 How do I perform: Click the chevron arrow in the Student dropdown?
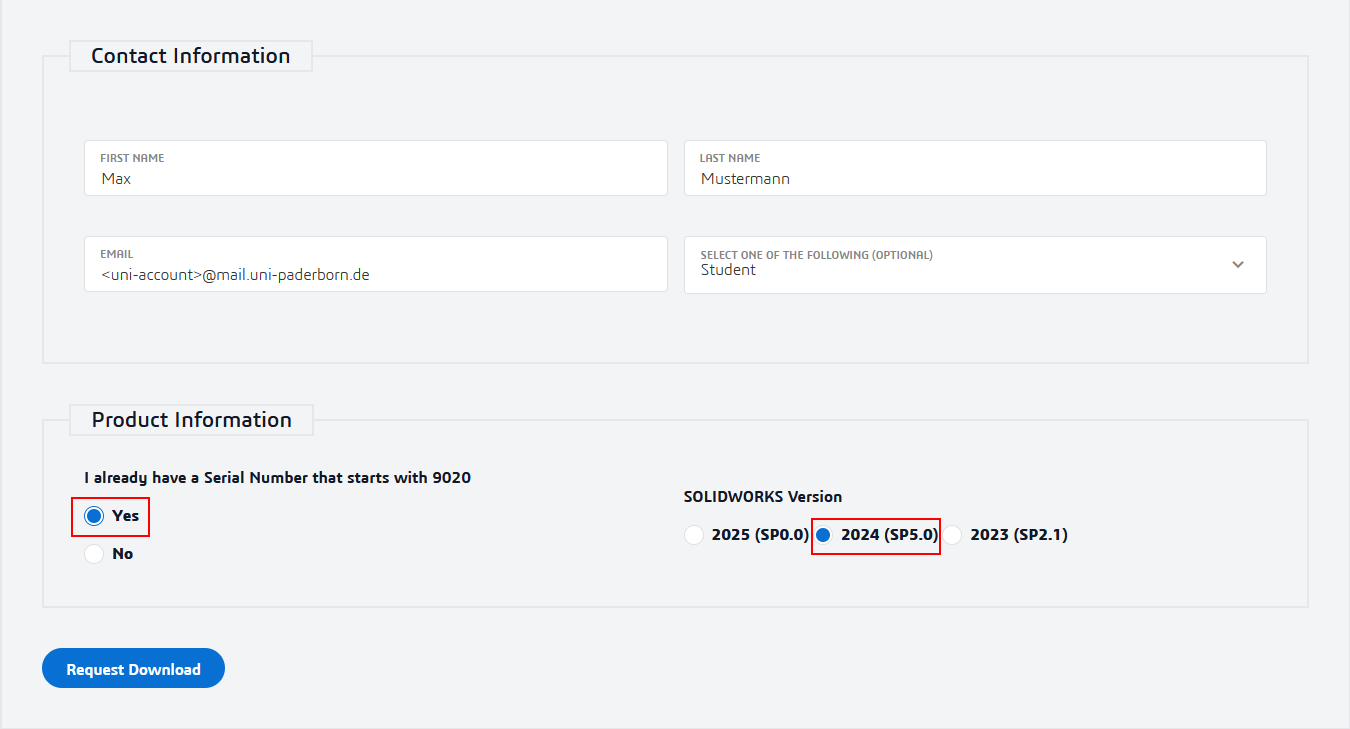pos(1238,265)
